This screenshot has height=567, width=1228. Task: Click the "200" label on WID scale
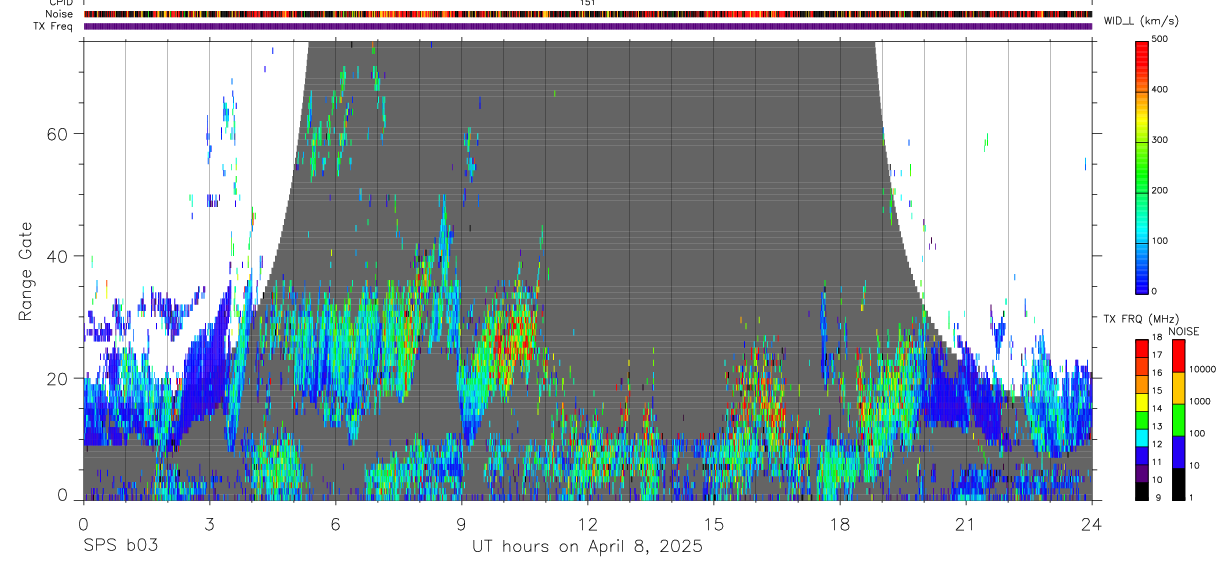point(1160,190)
